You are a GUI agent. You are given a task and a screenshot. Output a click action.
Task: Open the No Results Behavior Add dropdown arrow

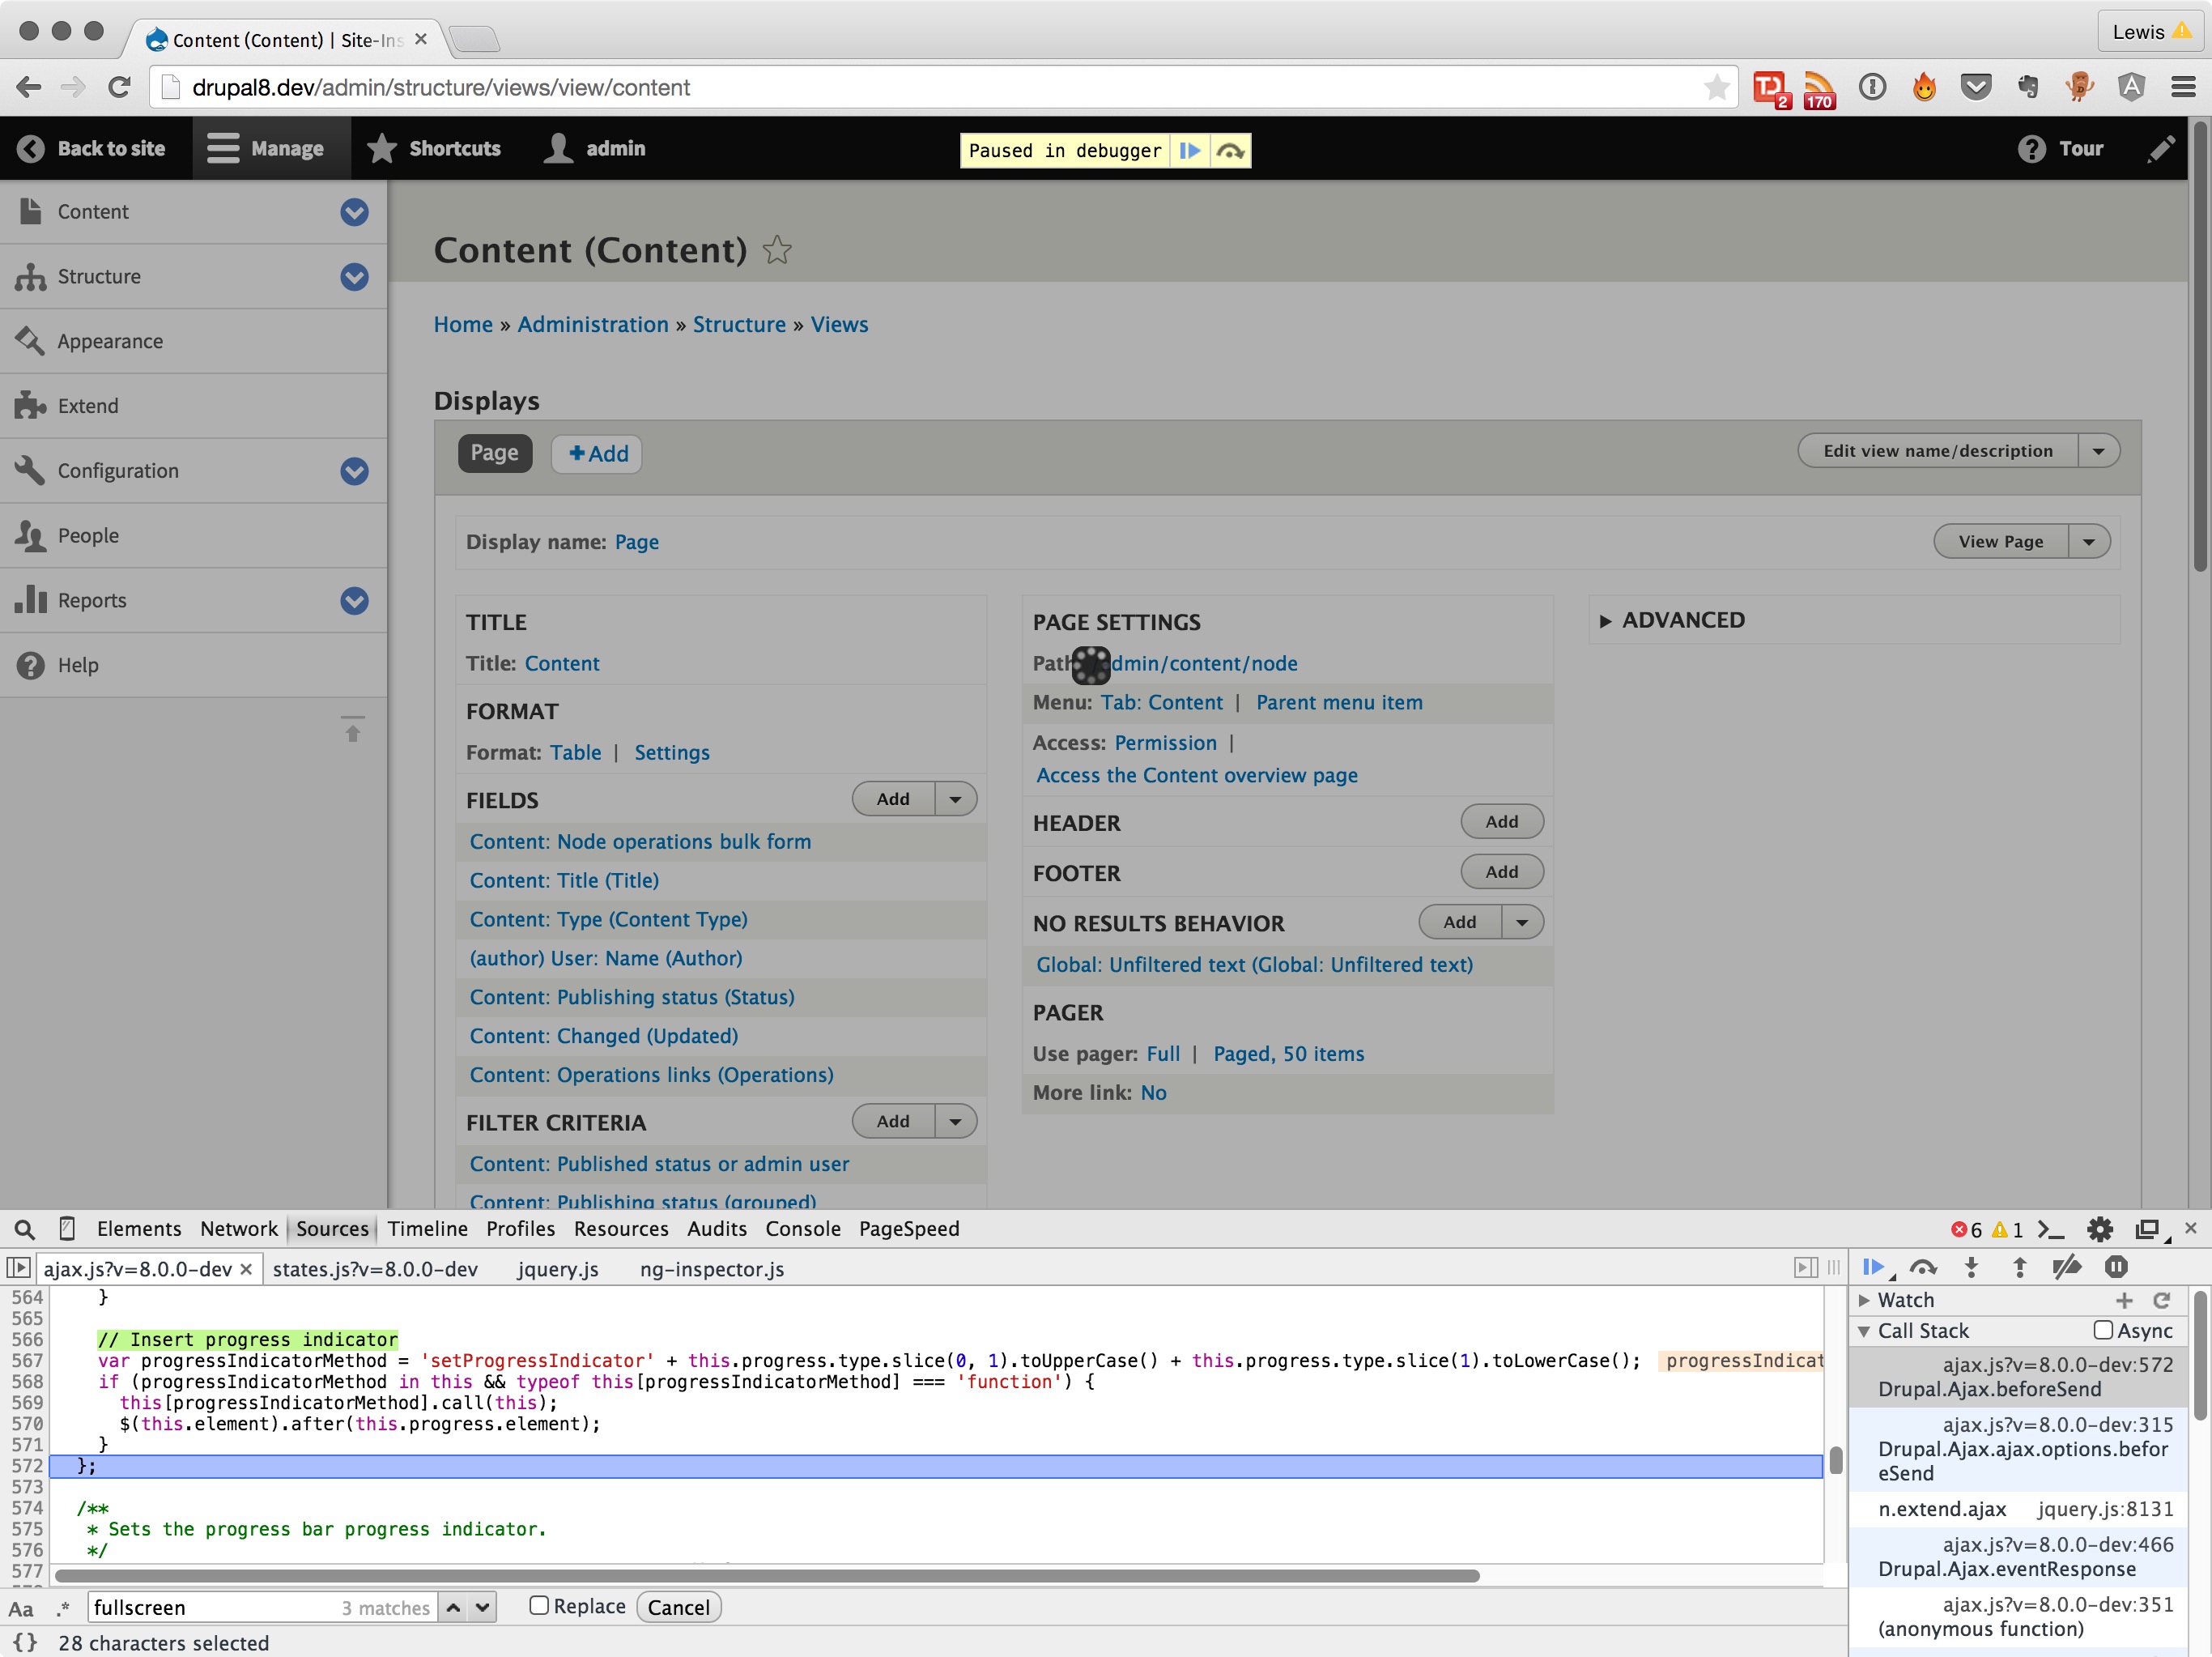[1523, 922]
